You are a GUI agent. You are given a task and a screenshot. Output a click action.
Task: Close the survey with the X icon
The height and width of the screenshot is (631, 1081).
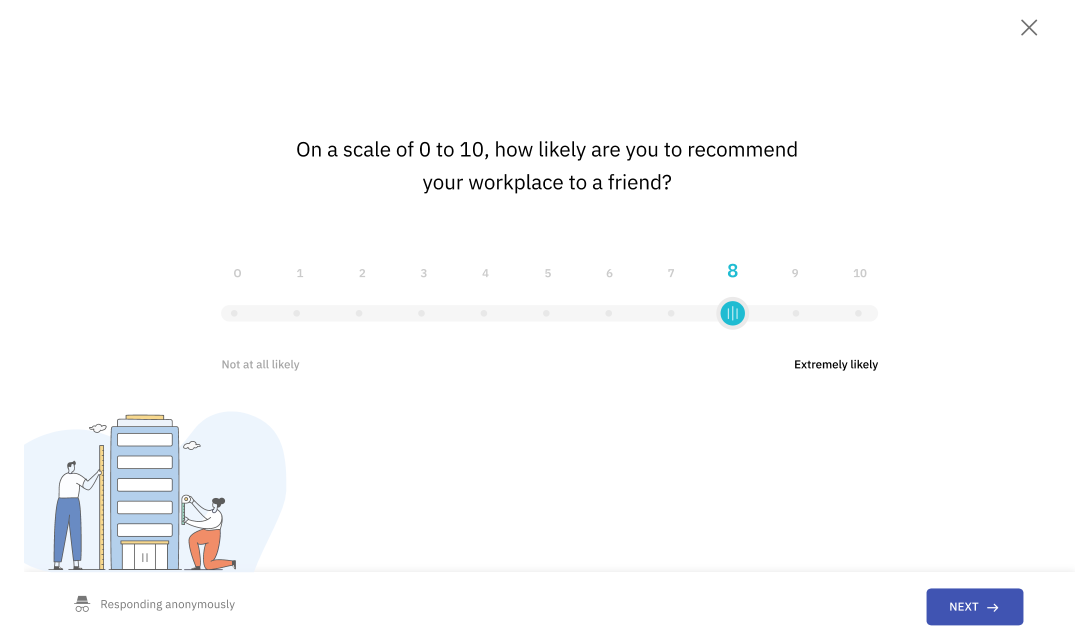1029,28
